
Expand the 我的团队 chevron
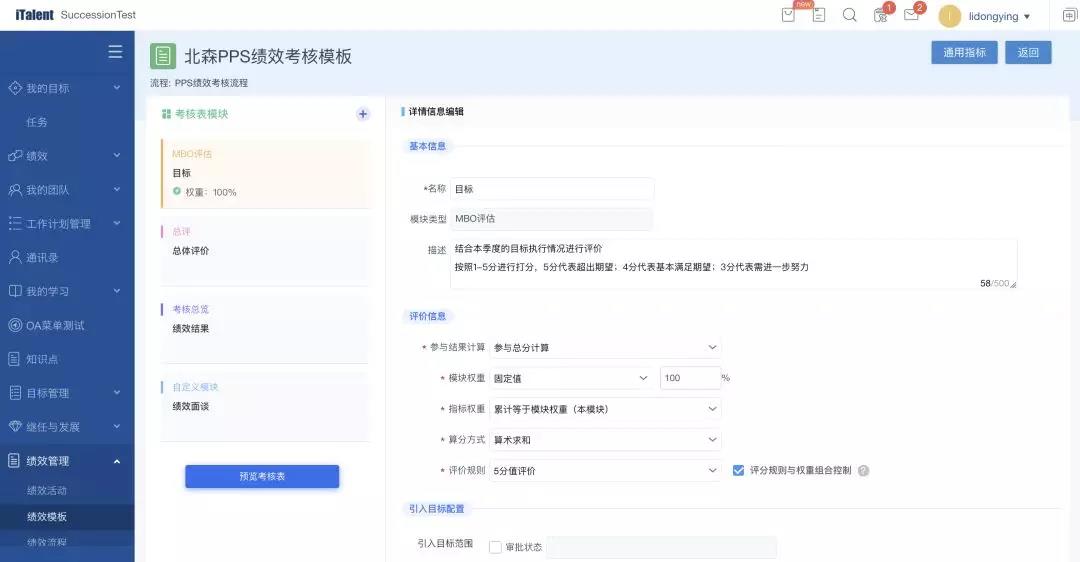pyautogui.click(x=116, y=189)
